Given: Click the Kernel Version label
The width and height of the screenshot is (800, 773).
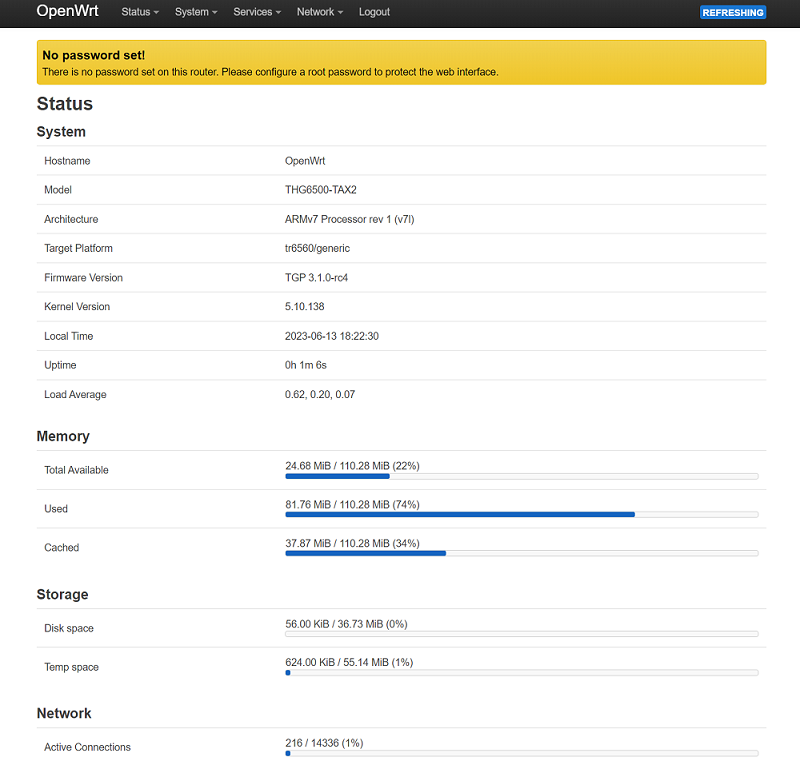Looking at the screenshot, I should pos(77,307).
